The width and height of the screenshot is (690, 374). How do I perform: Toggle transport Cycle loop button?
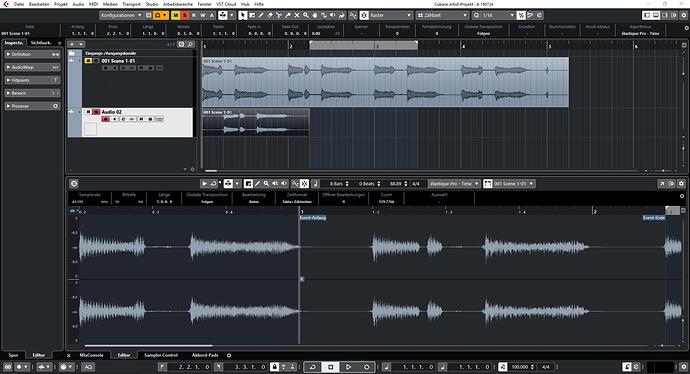tap(312, 367)
